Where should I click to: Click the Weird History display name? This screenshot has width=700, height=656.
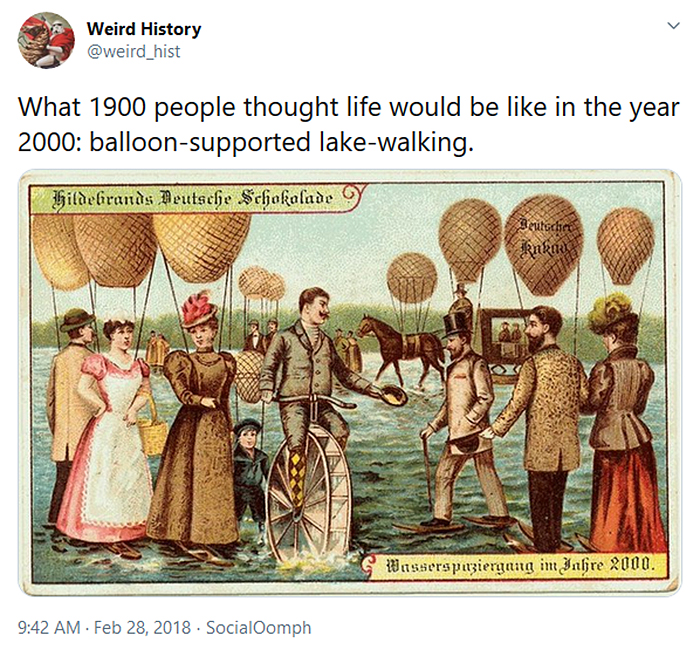point(144,29)
